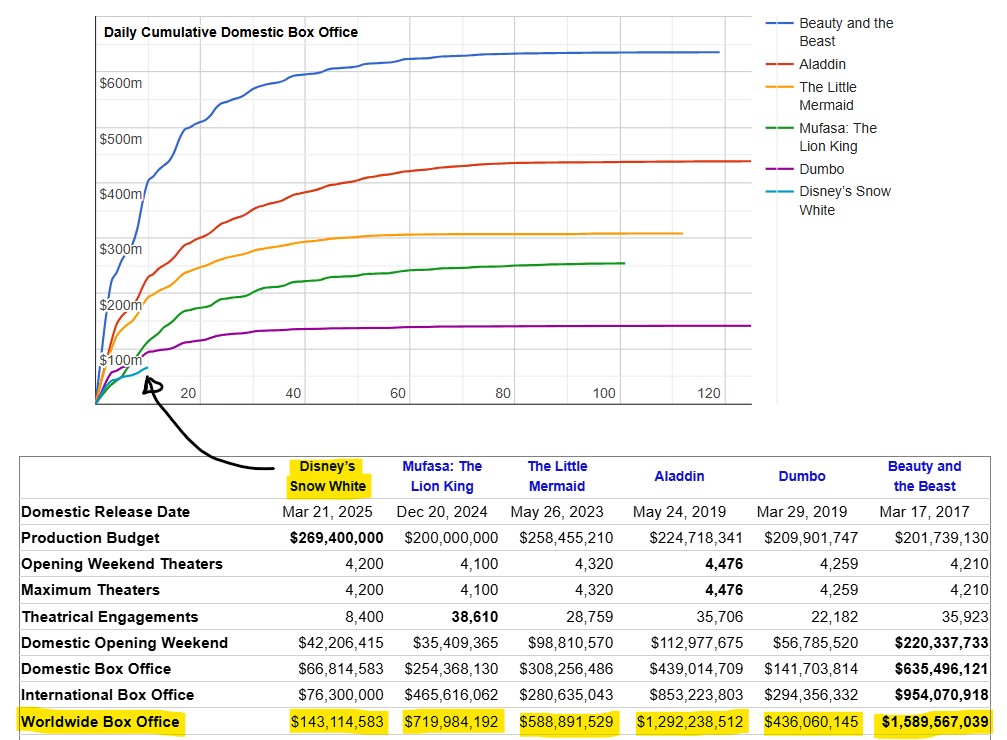Click the Daily Cumulative Domestic Box Office title
1007x740 pixels.
point(231,32)
